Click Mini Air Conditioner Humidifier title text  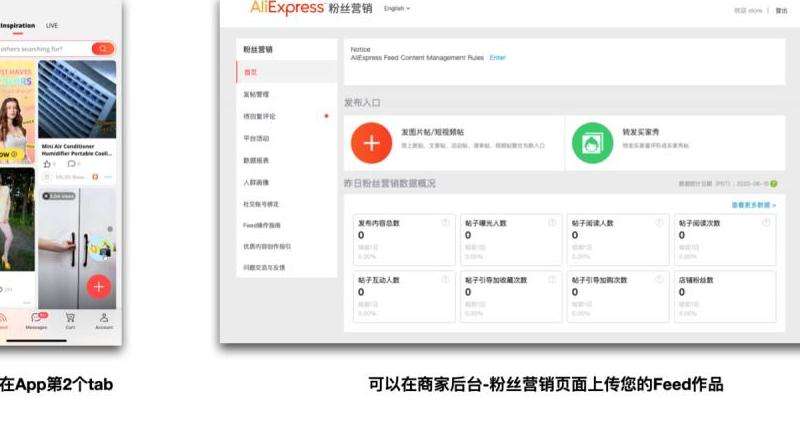[77, 150]
